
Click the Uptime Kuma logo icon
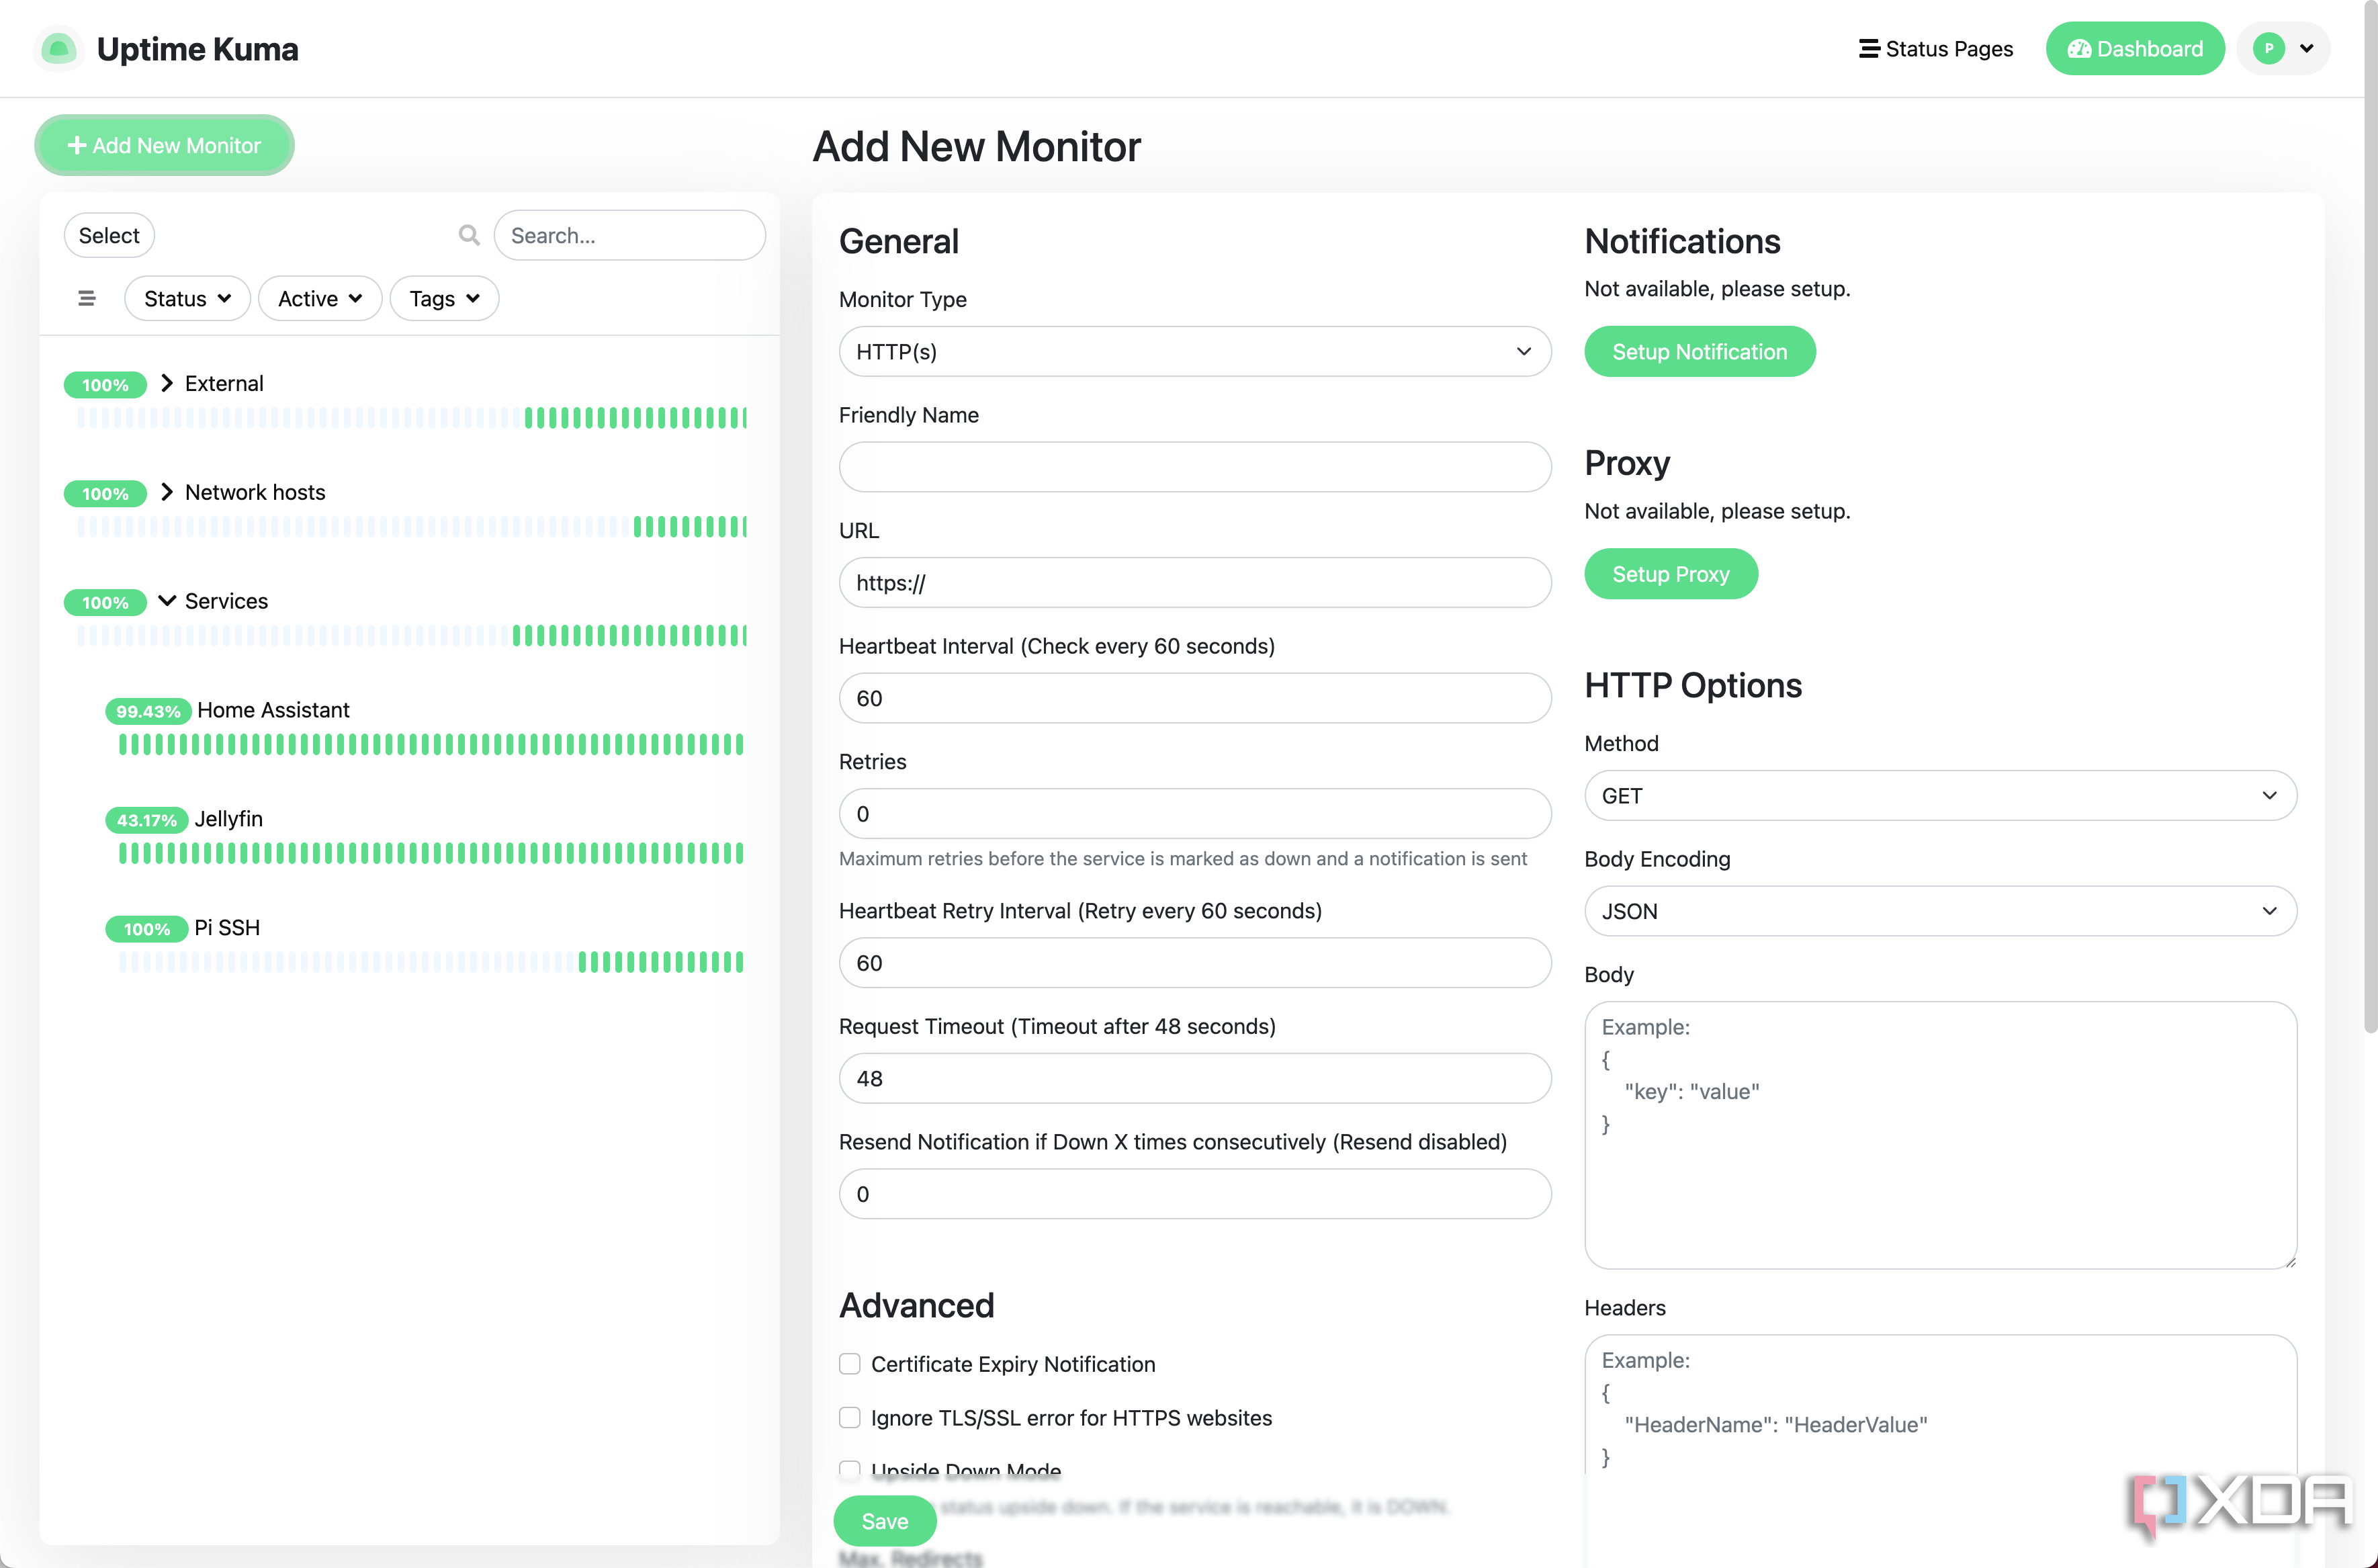58,48
